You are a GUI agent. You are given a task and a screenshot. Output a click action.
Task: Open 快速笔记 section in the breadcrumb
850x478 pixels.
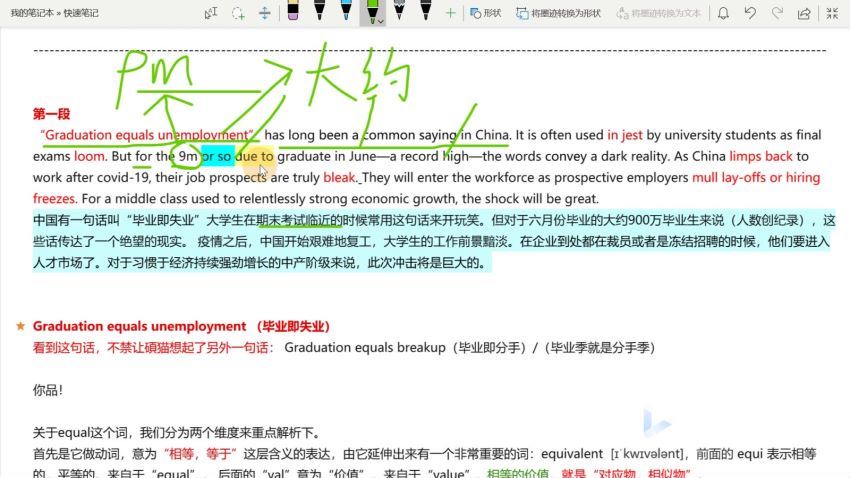point(81,13)
